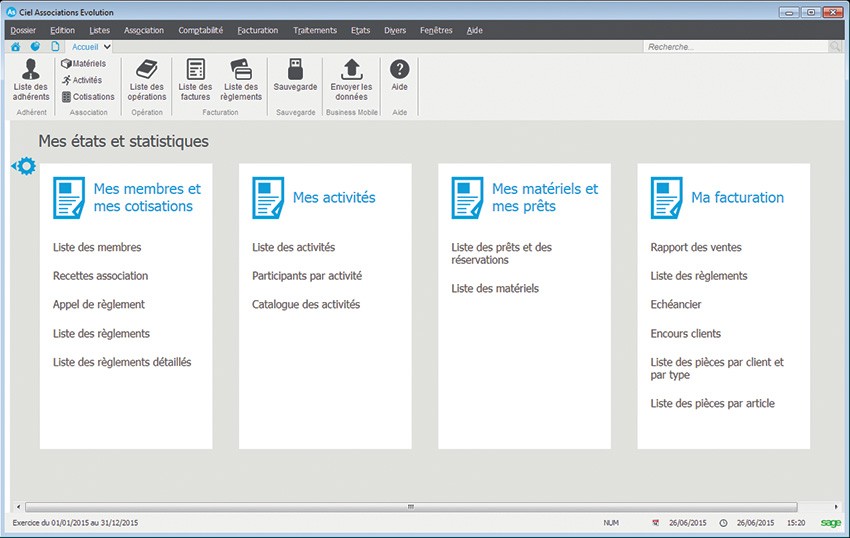
Task: Click the Sauvegarde USB drive icon
Action: 295,69
